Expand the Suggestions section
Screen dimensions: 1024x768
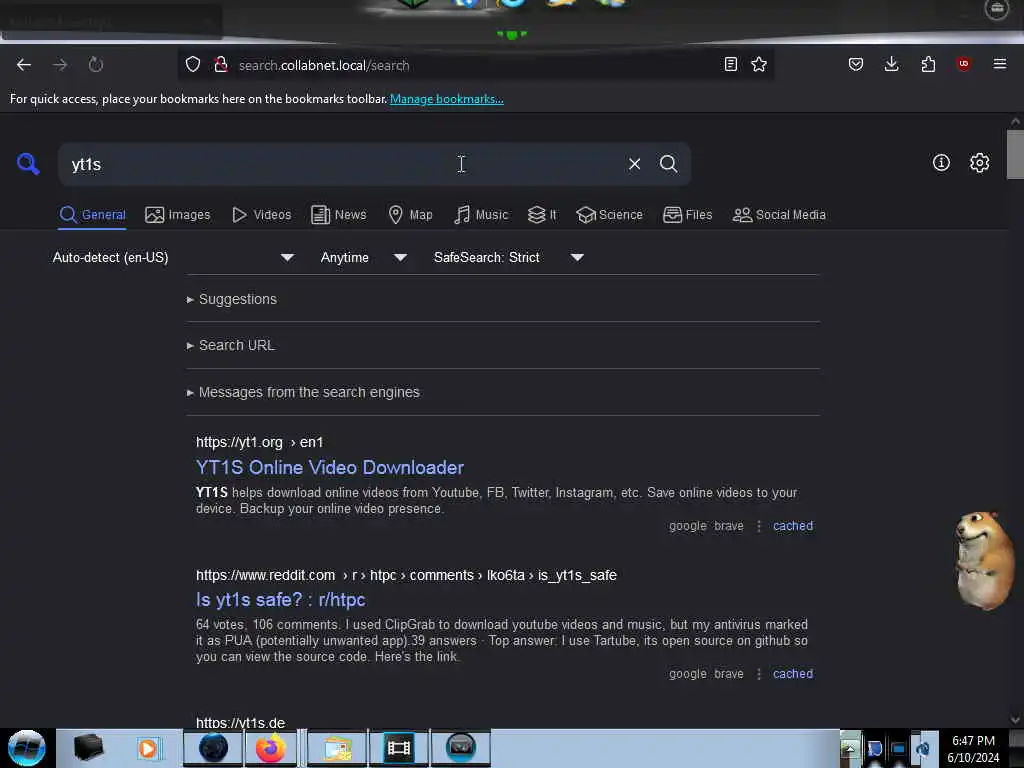click(232, 299)
